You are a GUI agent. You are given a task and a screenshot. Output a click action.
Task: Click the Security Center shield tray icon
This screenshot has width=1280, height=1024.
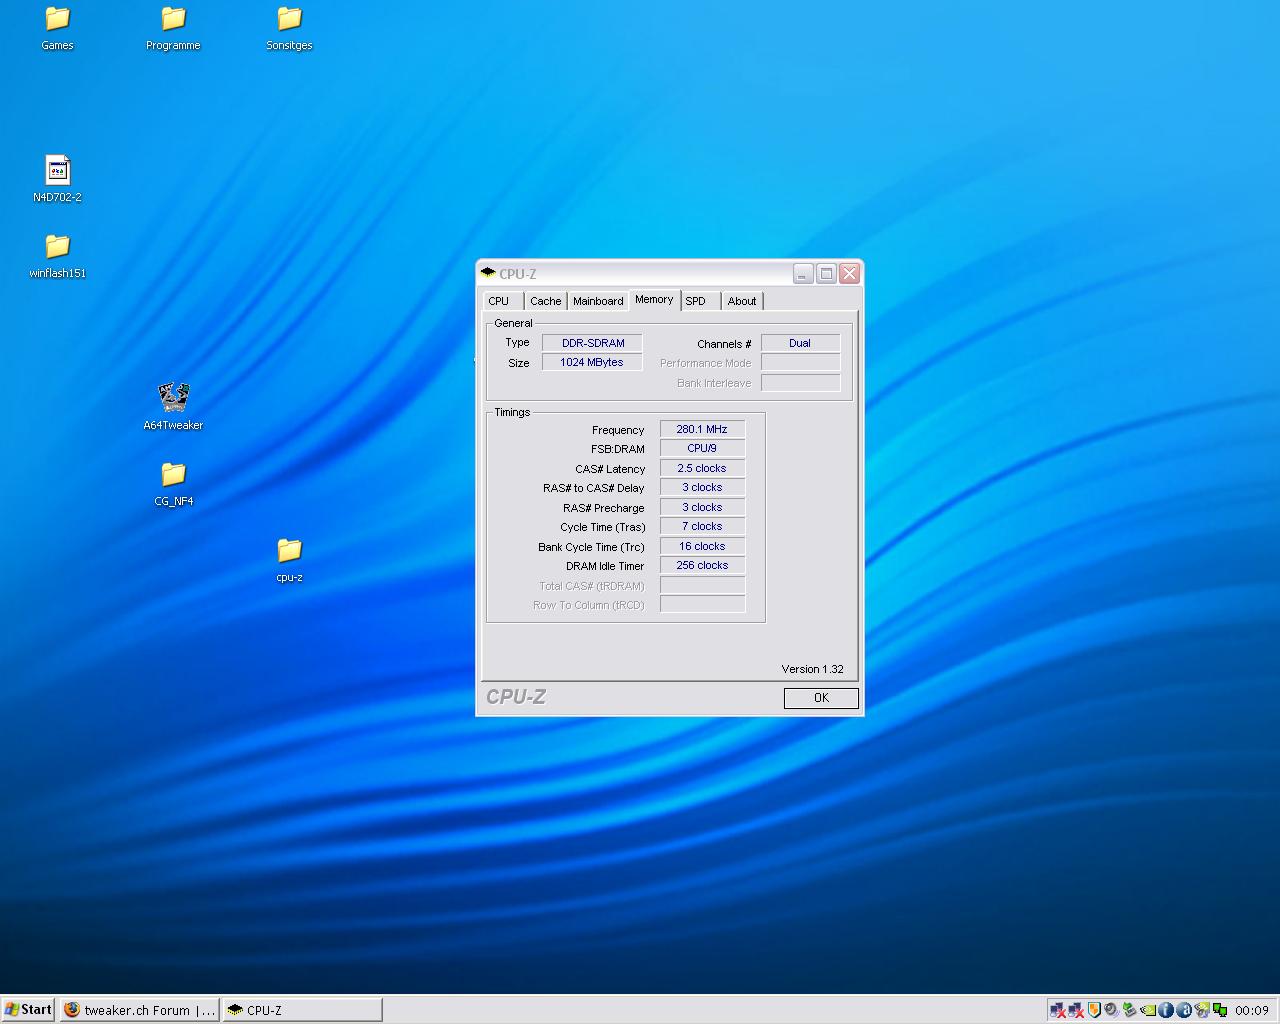click(1094, 1010)
